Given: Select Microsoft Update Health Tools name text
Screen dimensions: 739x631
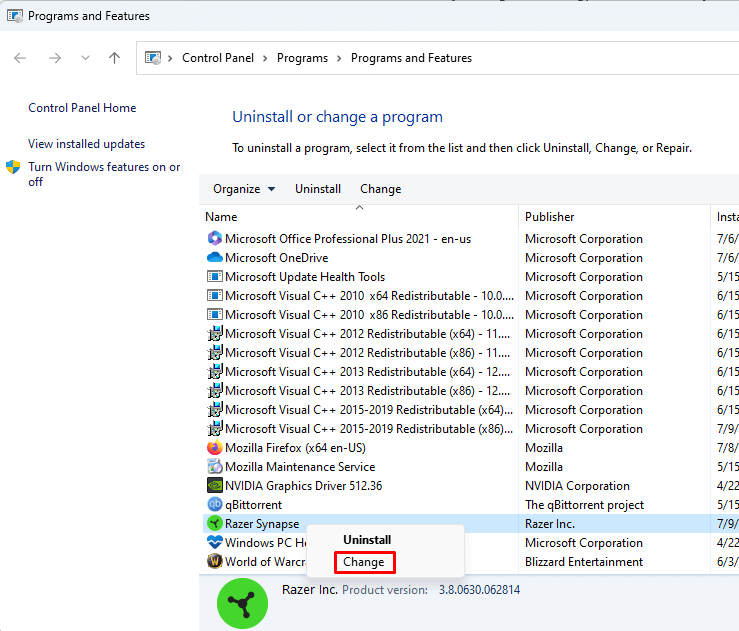Looking at the screenshot, I should click(305, 277).
